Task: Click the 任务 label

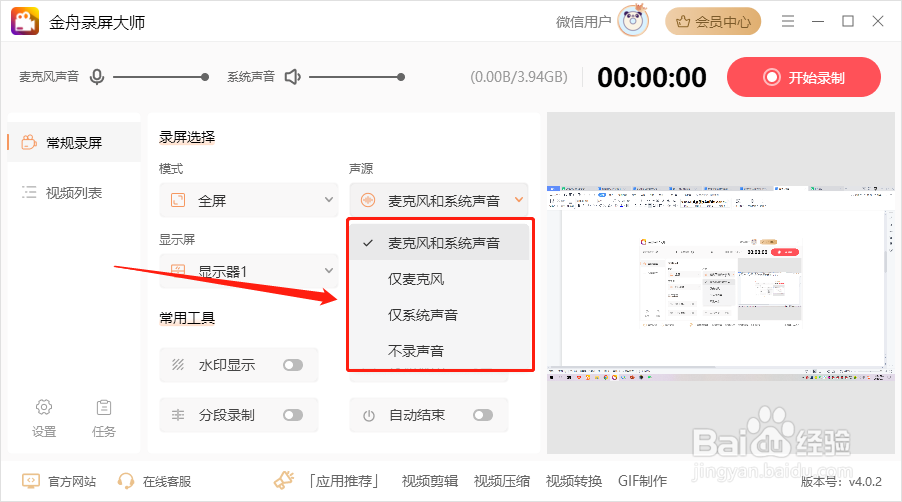Action: click(x=104, y=431)
